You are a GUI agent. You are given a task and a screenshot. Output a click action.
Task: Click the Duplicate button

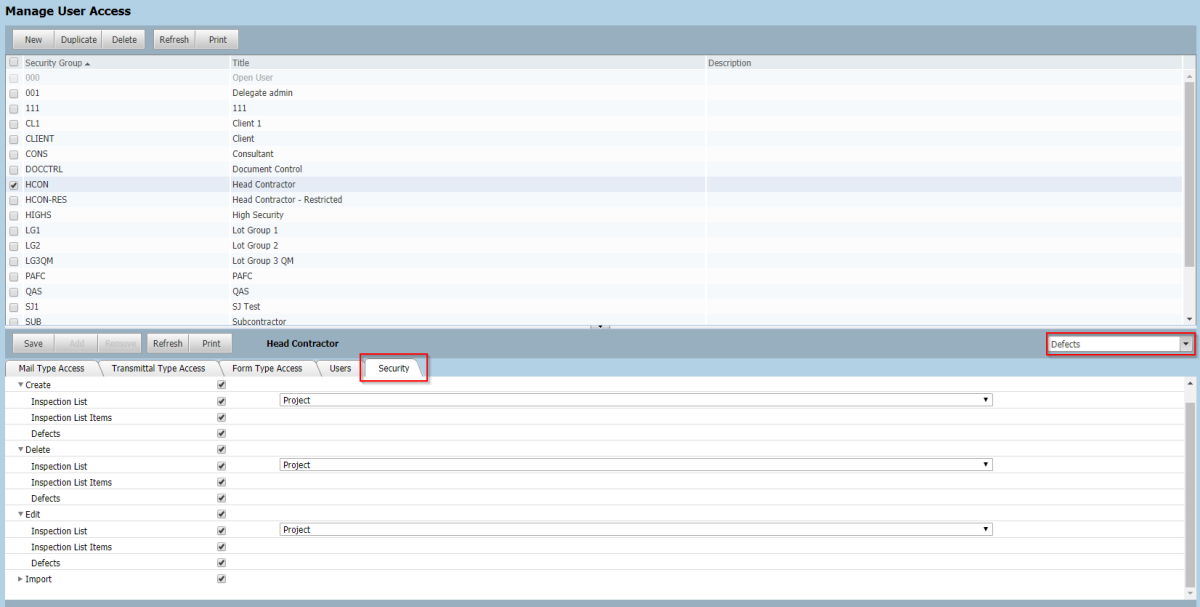pyautogui.click(x=78, y=40)
